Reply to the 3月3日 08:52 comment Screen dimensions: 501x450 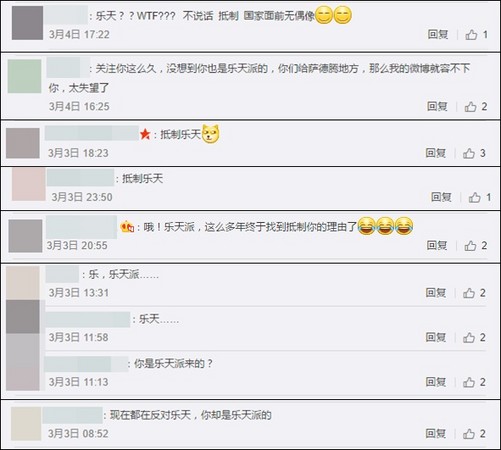click(436, 433)
